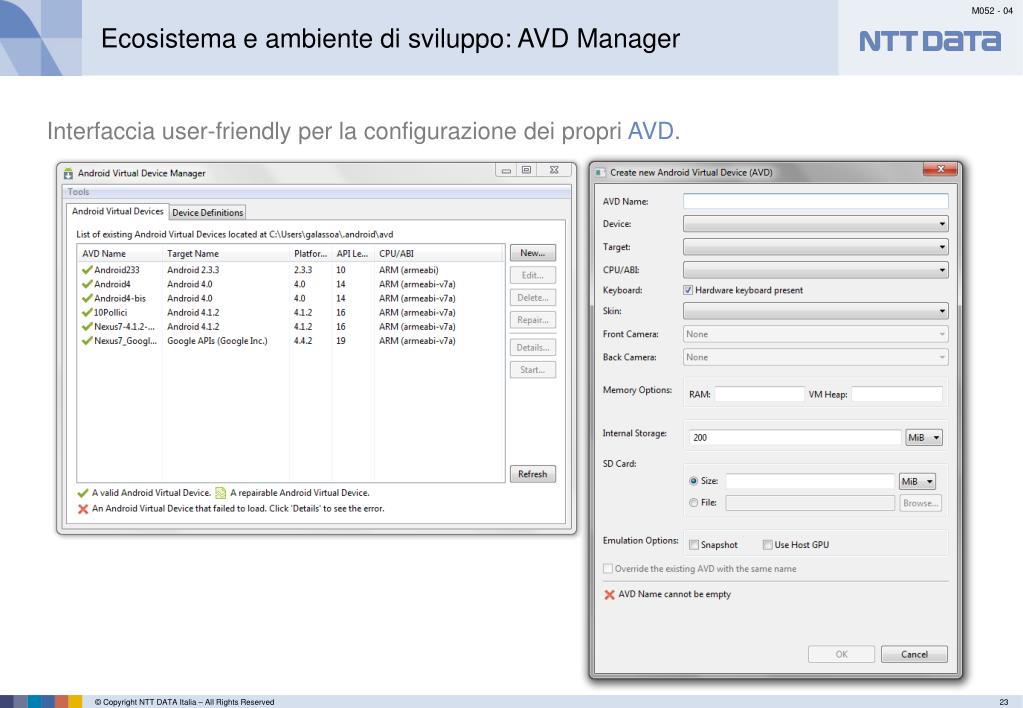Image resolution: width=1023 pixels, height=708 pixels.
Task: Click the green checkmark beside Android4-bis
Action: 87,298
